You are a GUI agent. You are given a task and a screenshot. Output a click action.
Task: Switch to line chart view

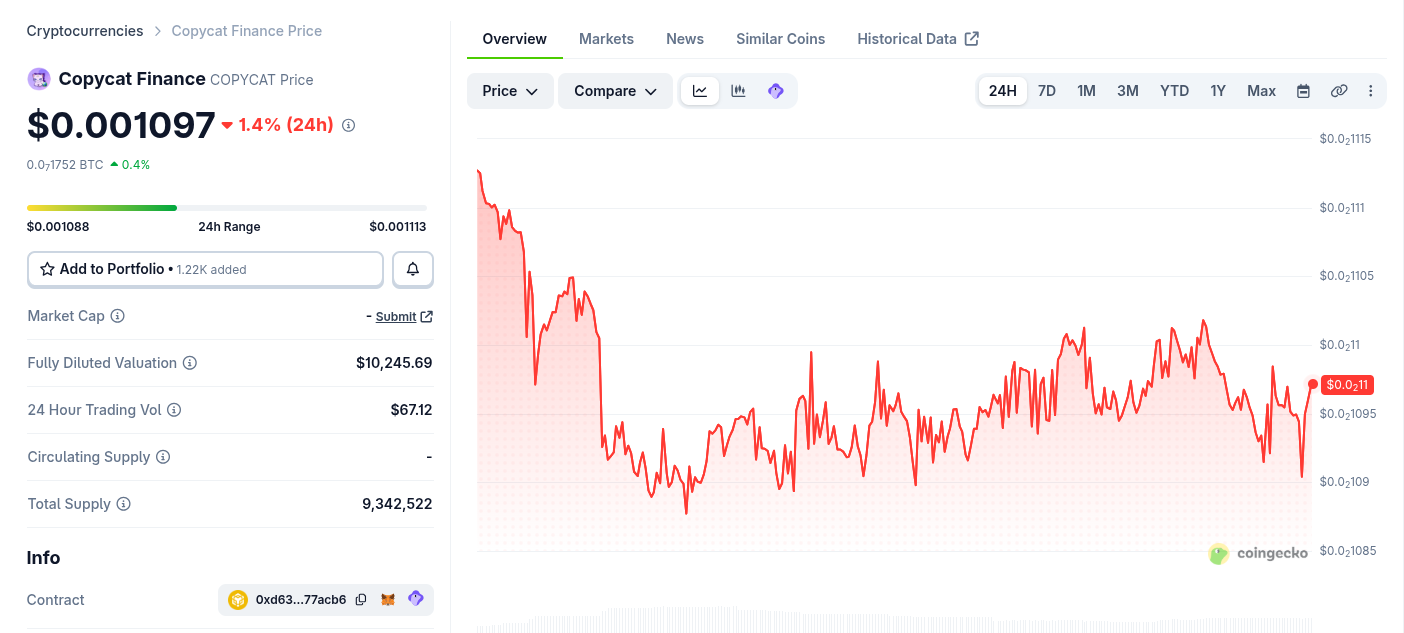[700, 91]
